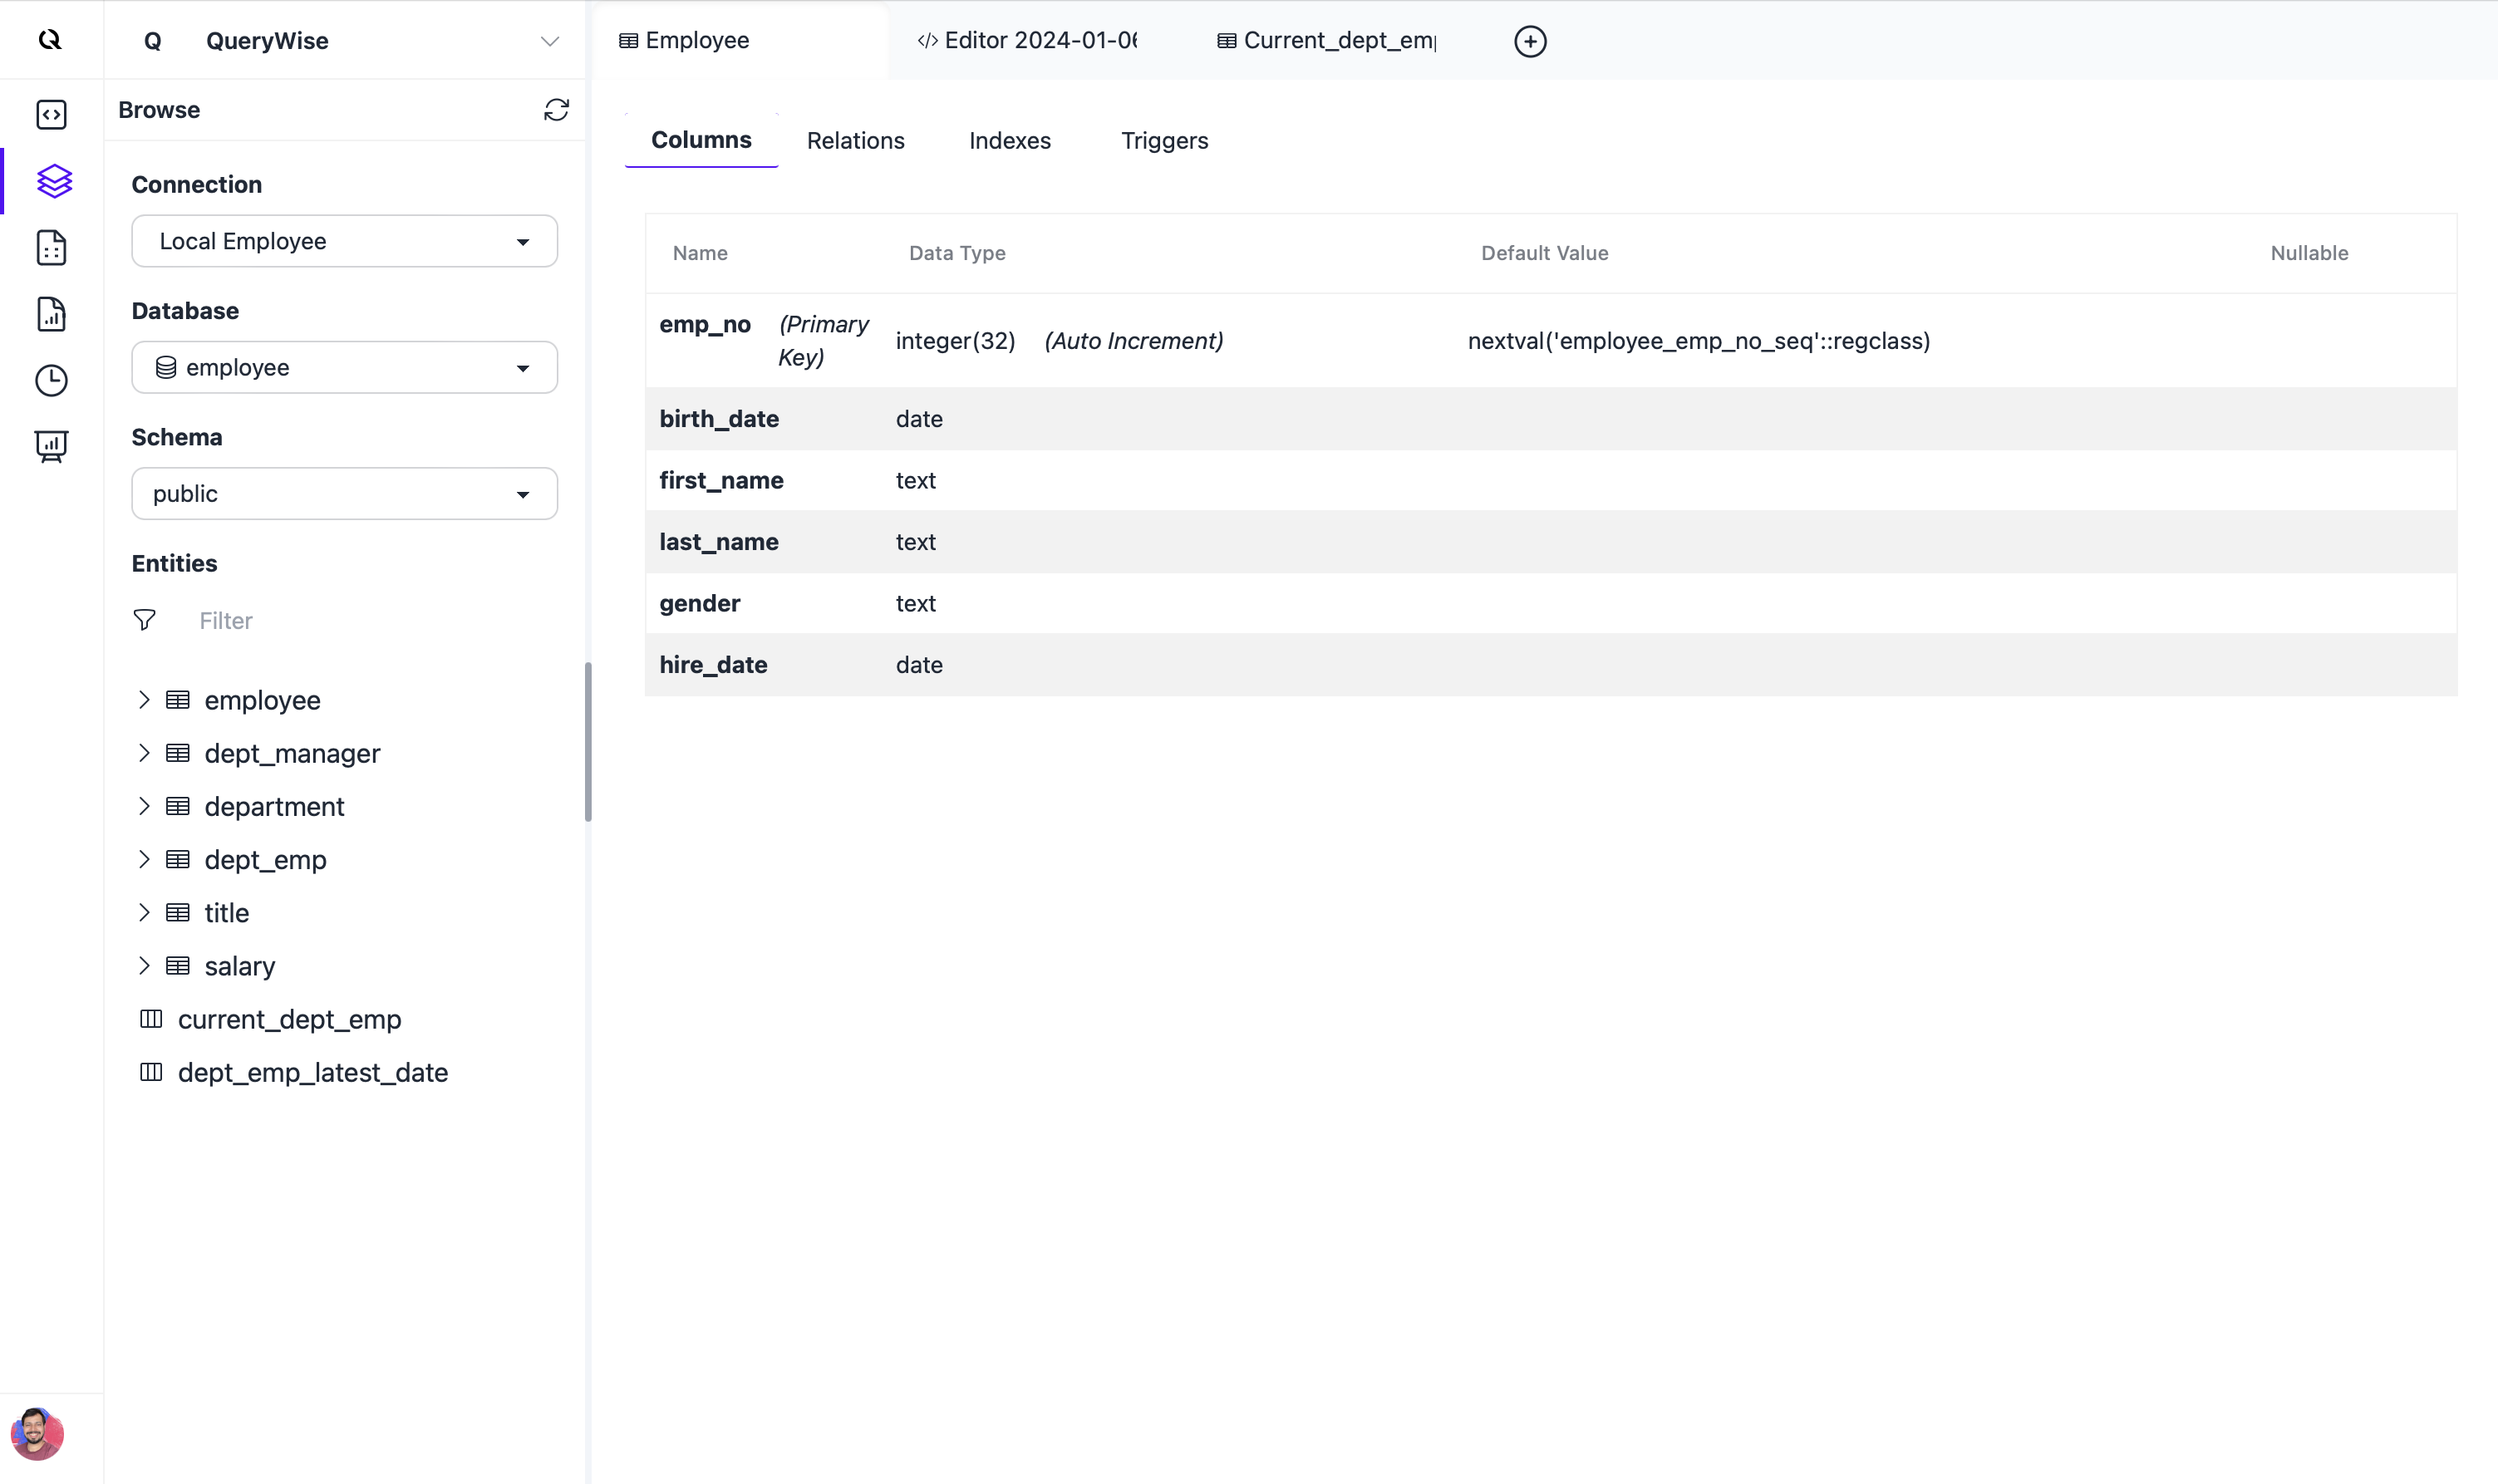Open the dashboard presentation icon
Image resolution: width=2498 pixels, height=1484 pixels.
coord(51,446)
